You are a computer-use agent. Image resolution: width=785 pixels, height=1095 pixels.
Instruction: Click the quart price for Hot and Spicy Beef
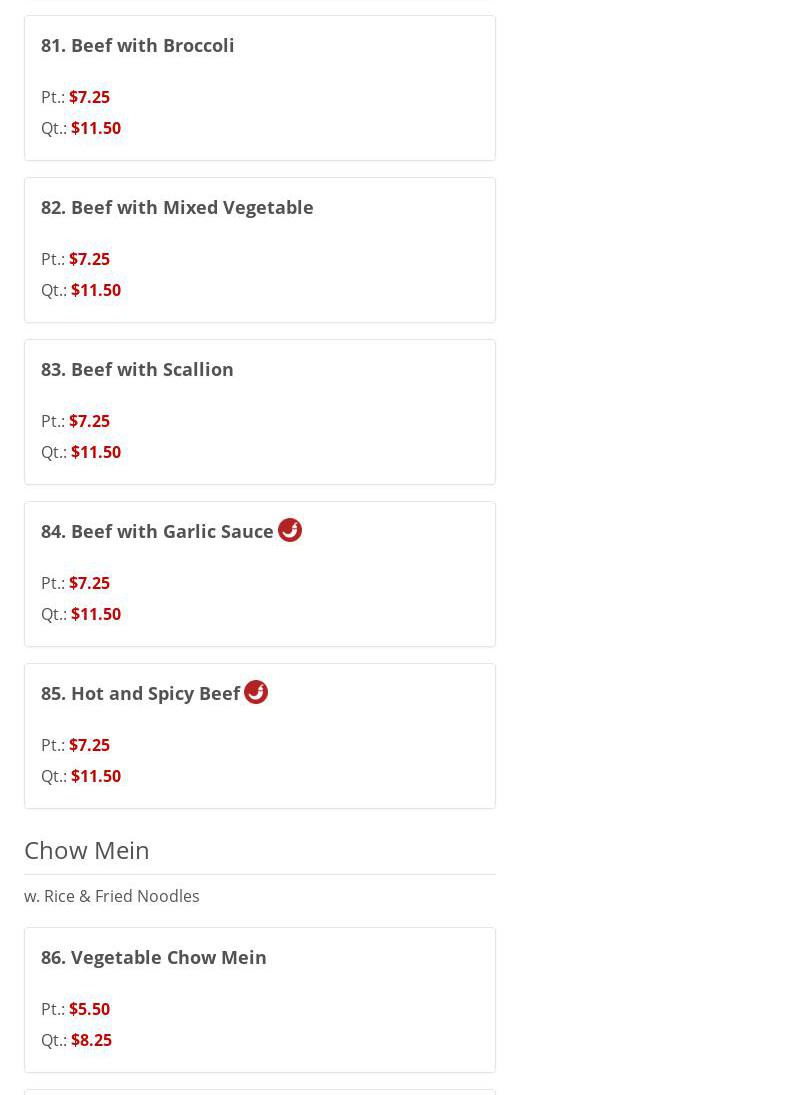click(96, 776)
